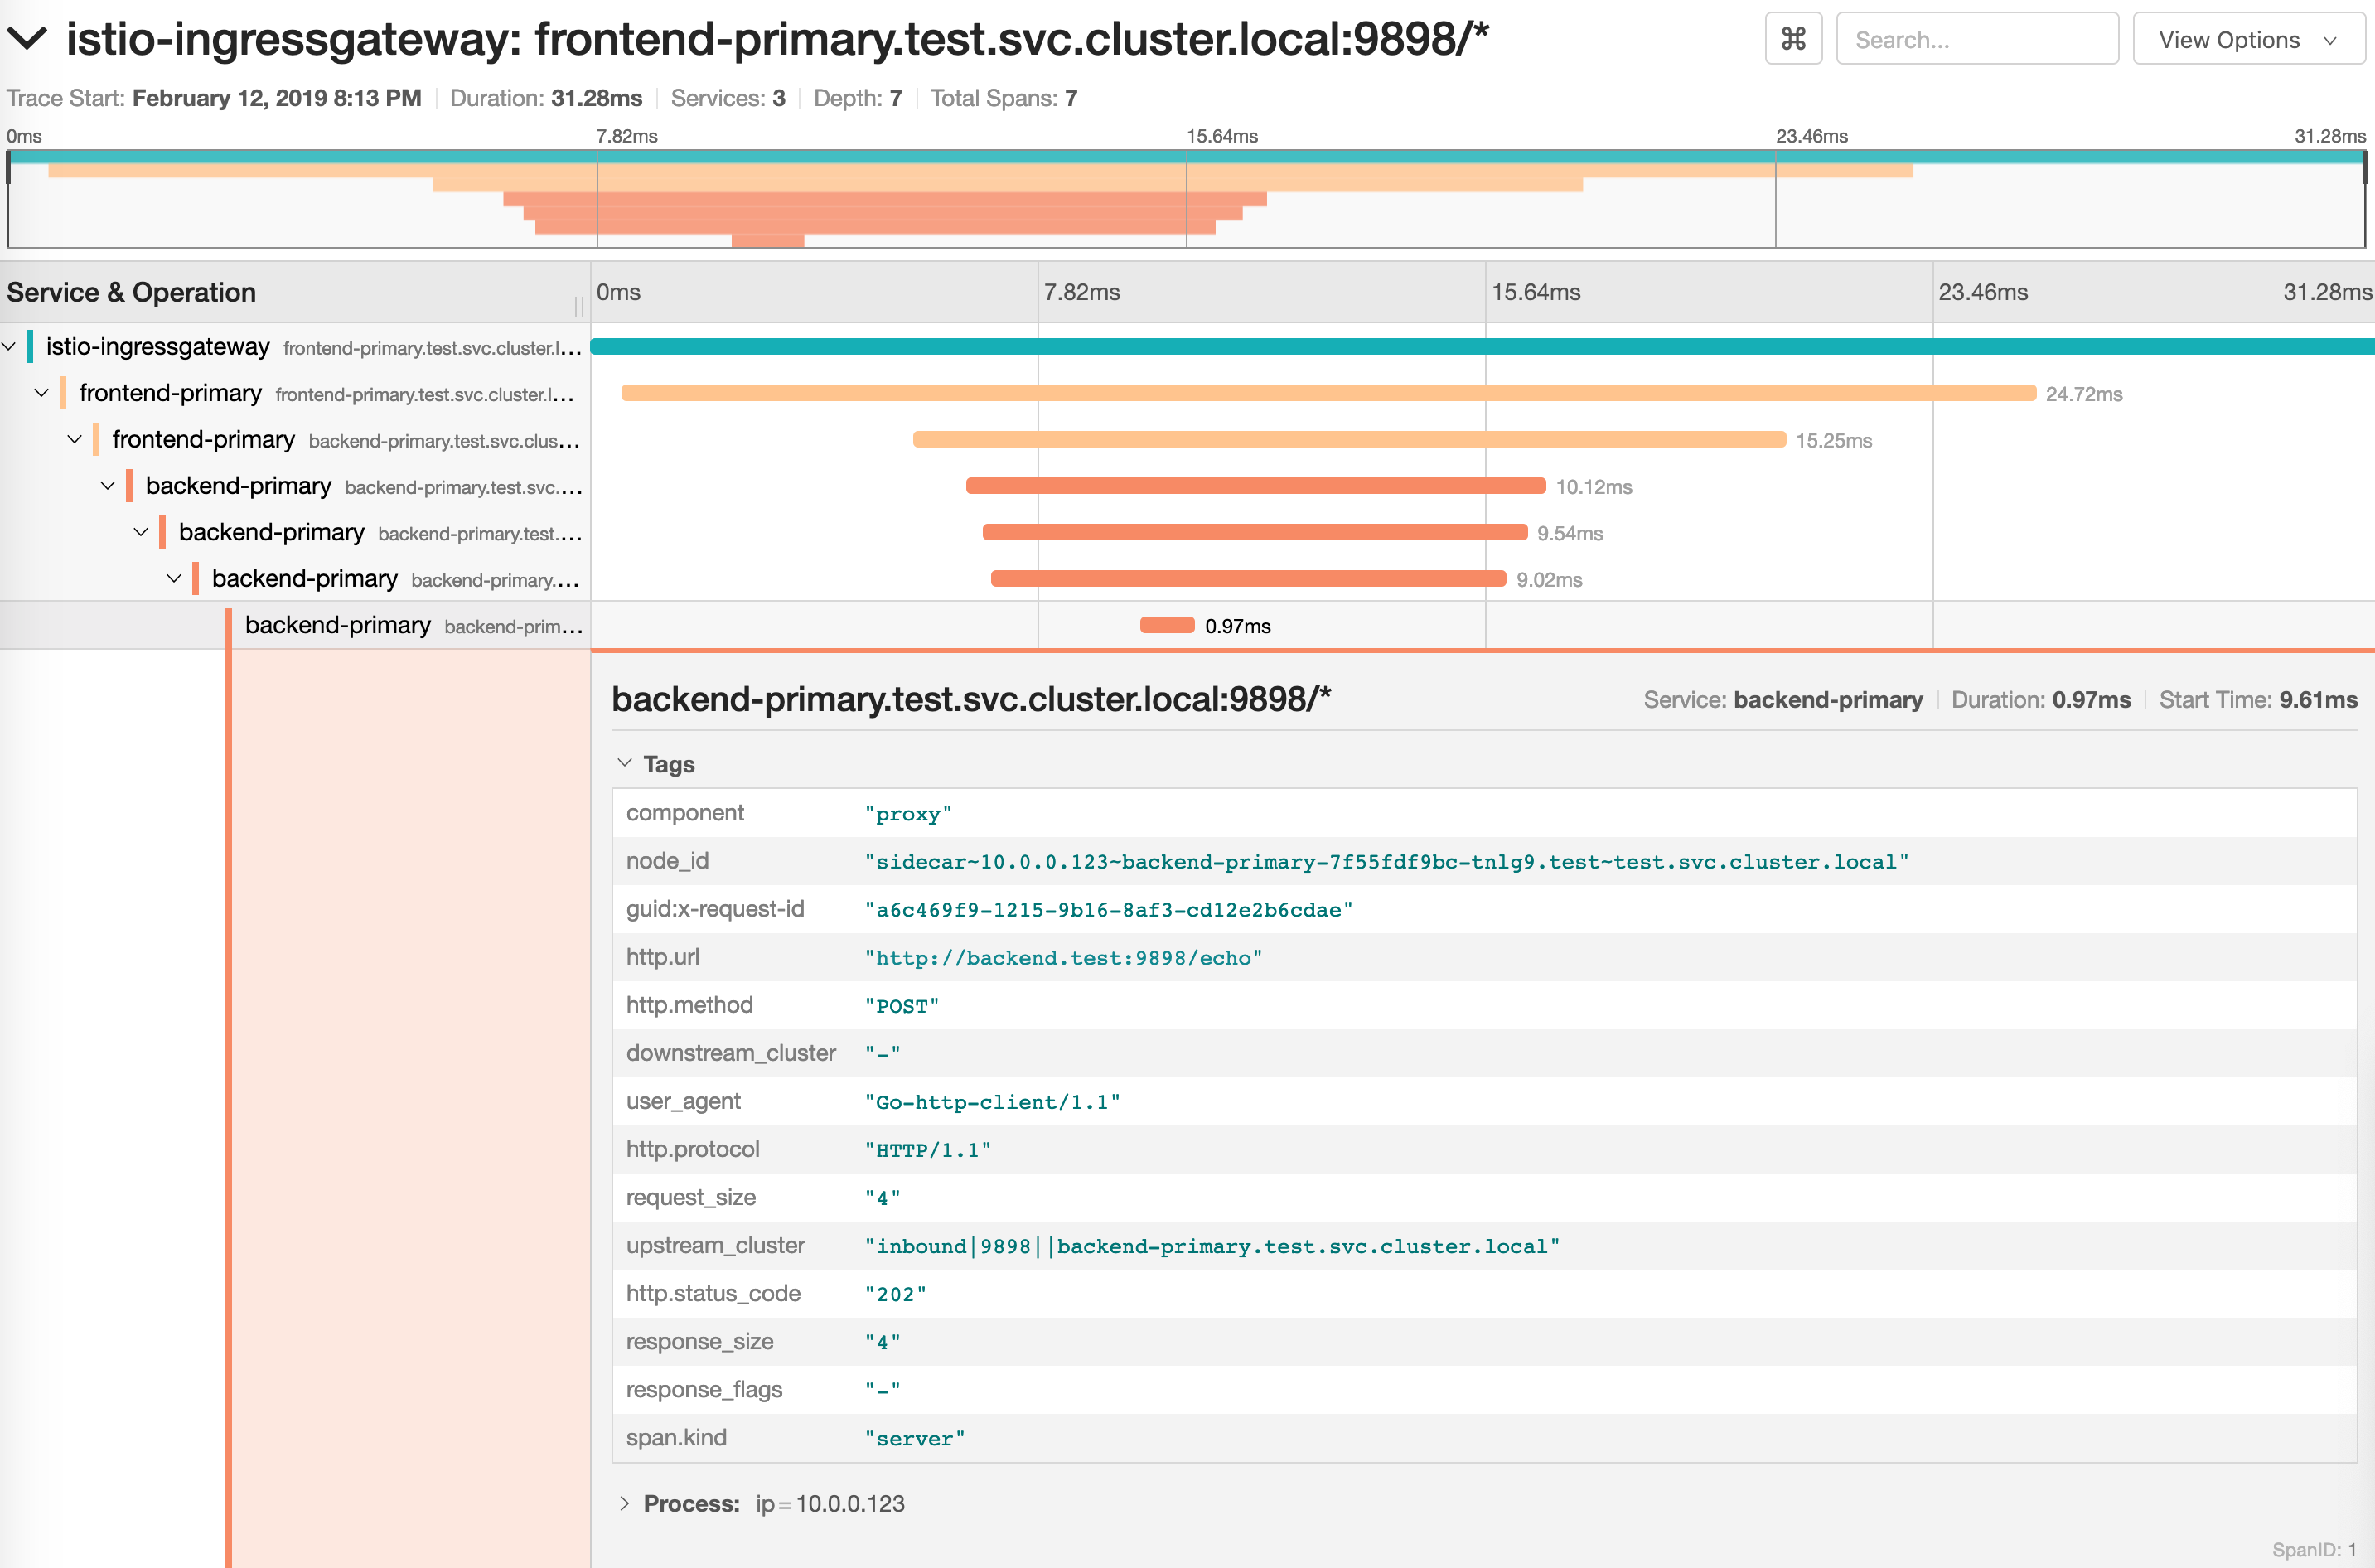Screen dimensions: 2375x1568
Task: Click the column divider resize handle
Action: (579, 305)
